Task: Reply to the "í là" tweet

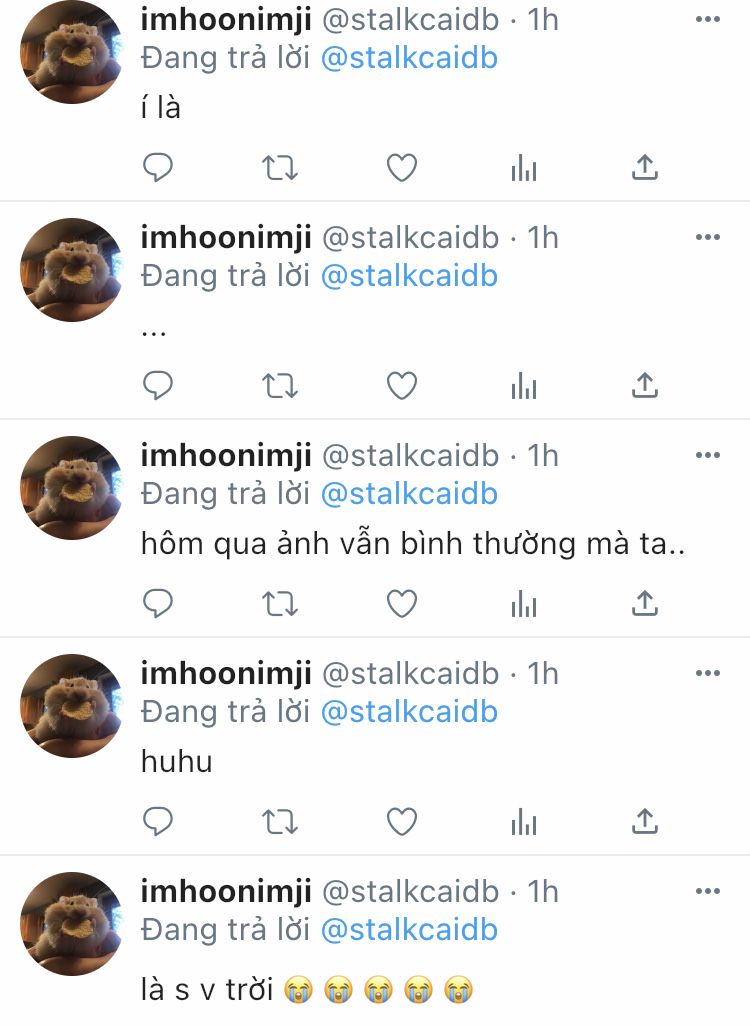Action: pos(158,167)
